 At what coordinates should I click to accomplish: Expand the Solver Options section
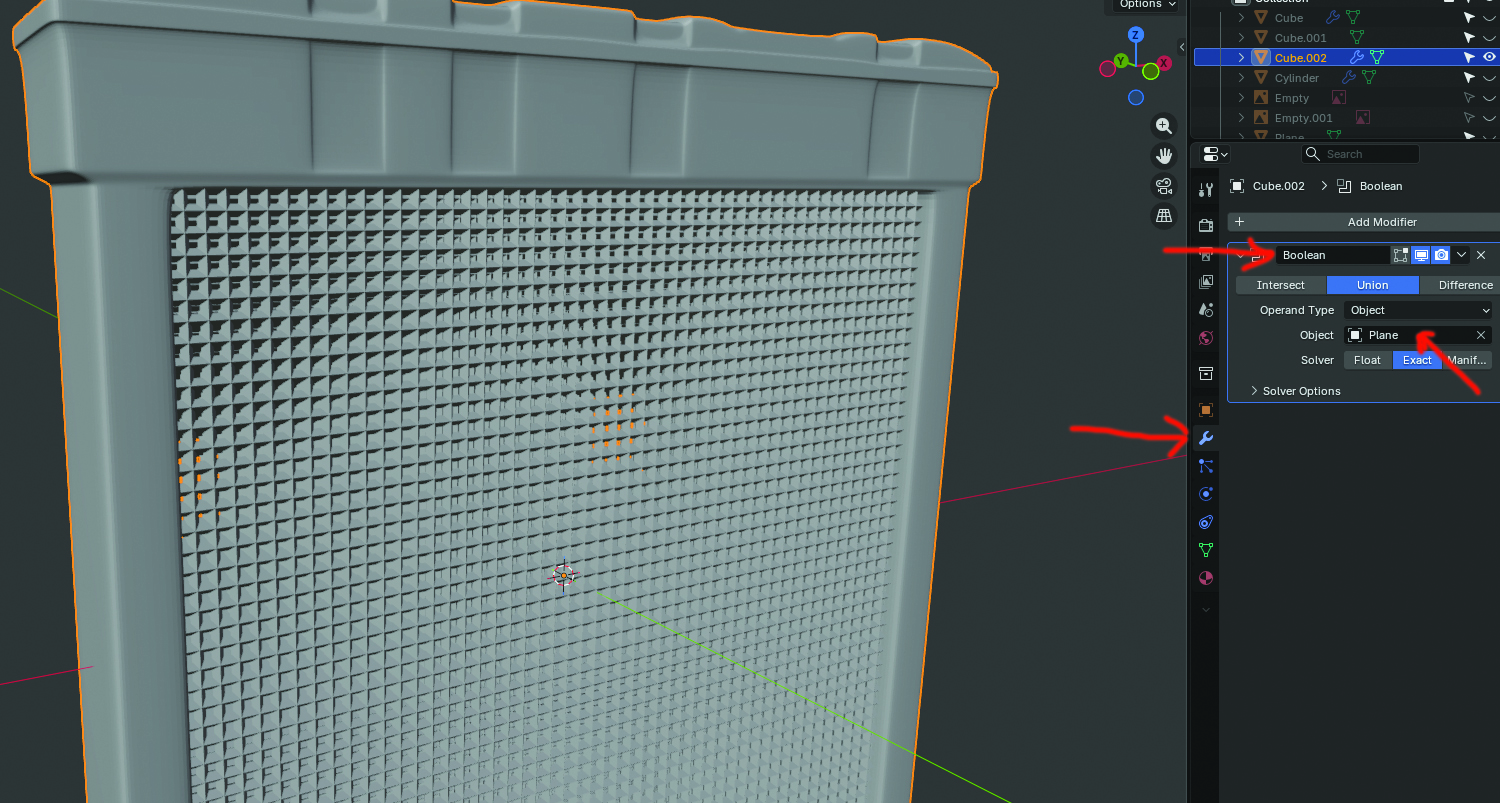1295,391
